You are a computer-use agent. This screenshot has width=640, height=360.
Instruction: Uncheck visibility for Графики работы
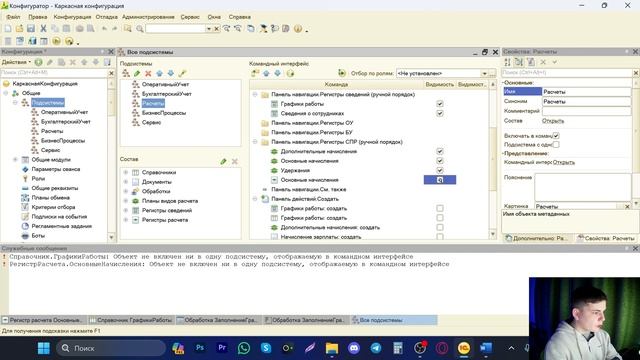tap(440, 104)
